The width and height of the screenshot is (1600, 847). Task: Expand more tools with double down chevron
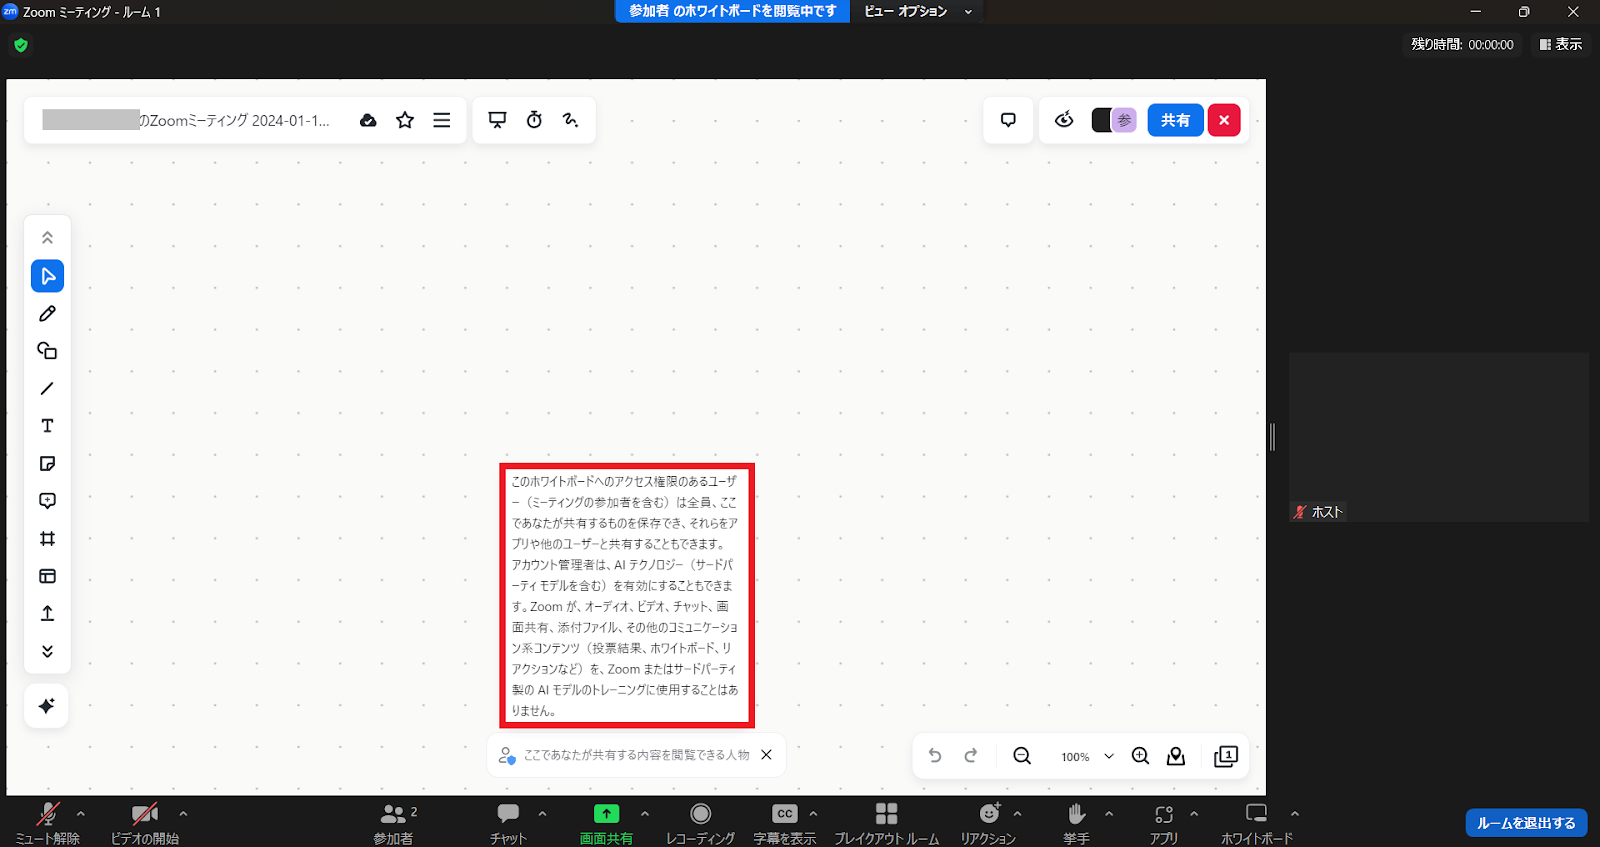pyautogui.click(x=47, y=651)
